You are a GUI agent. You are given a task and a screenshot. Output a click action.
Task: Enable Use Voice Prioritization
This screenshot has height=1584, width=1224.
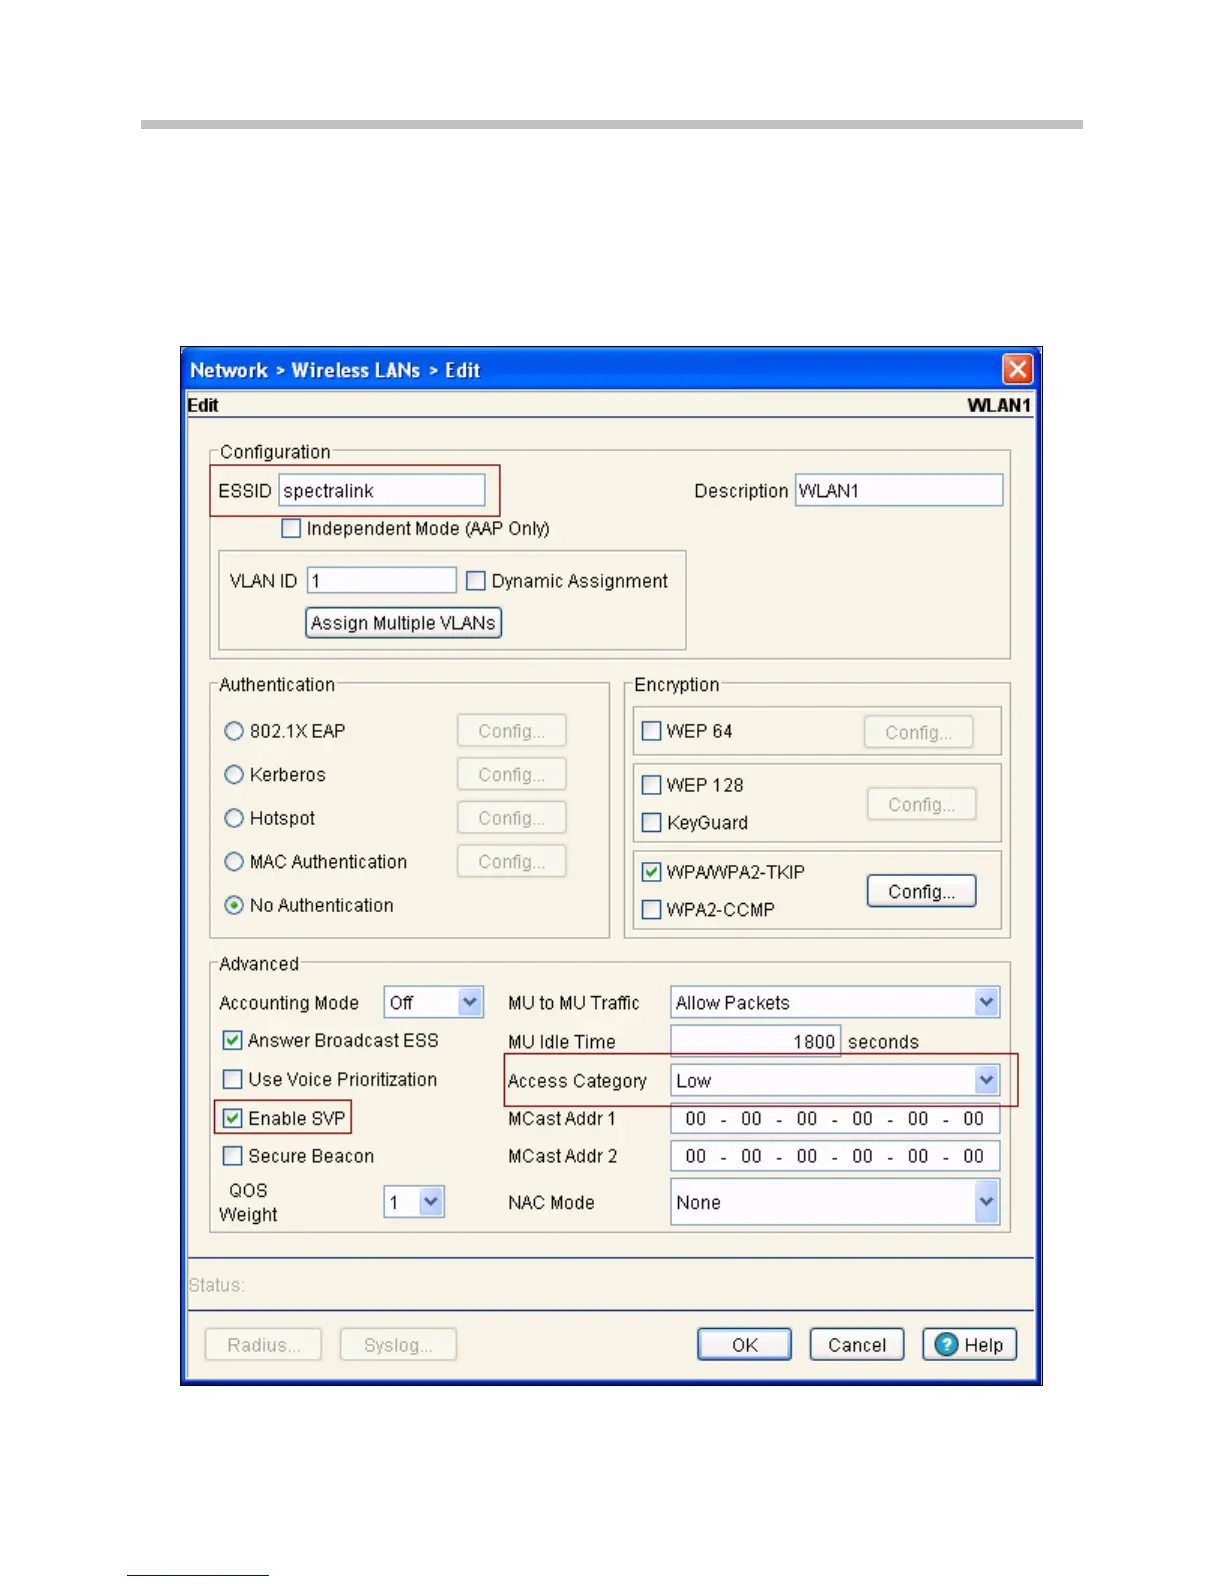point(232,1079)
